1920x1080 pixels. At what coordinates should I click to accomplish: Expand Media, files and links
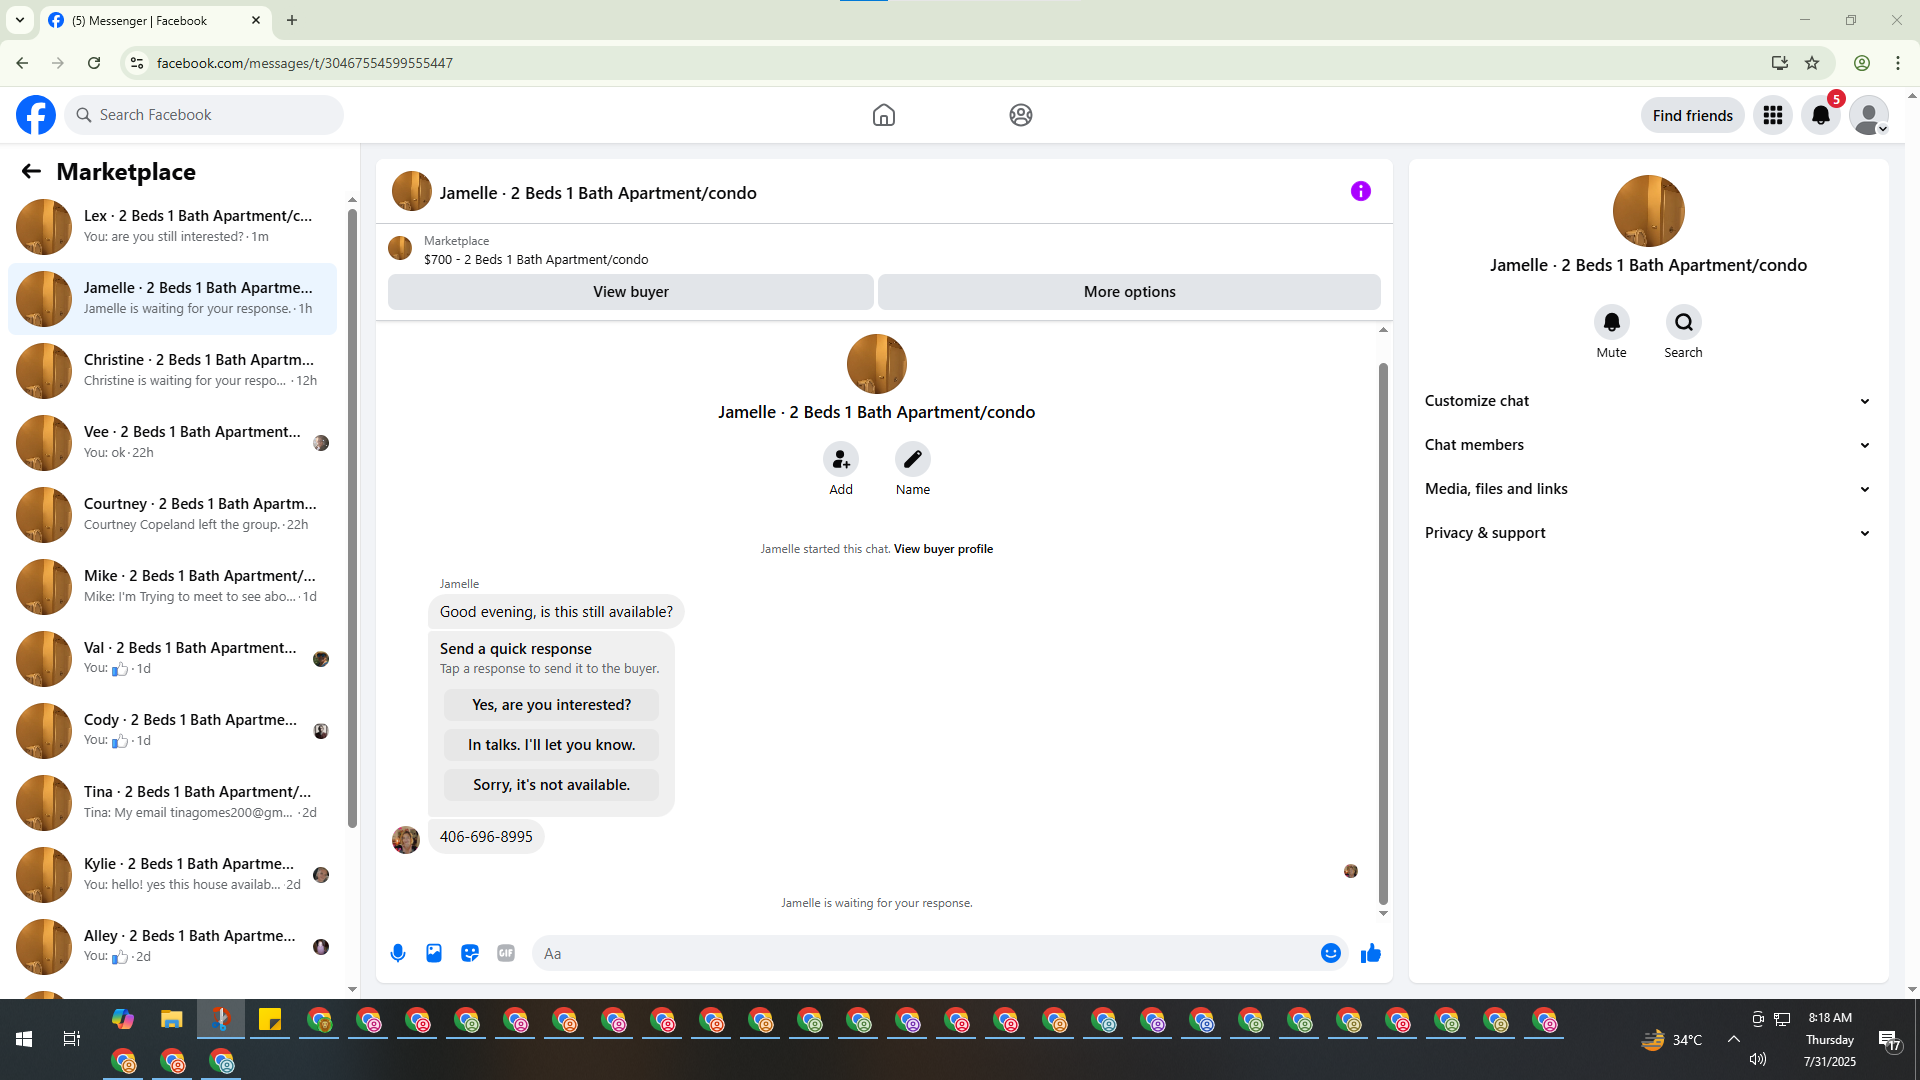1647,489
